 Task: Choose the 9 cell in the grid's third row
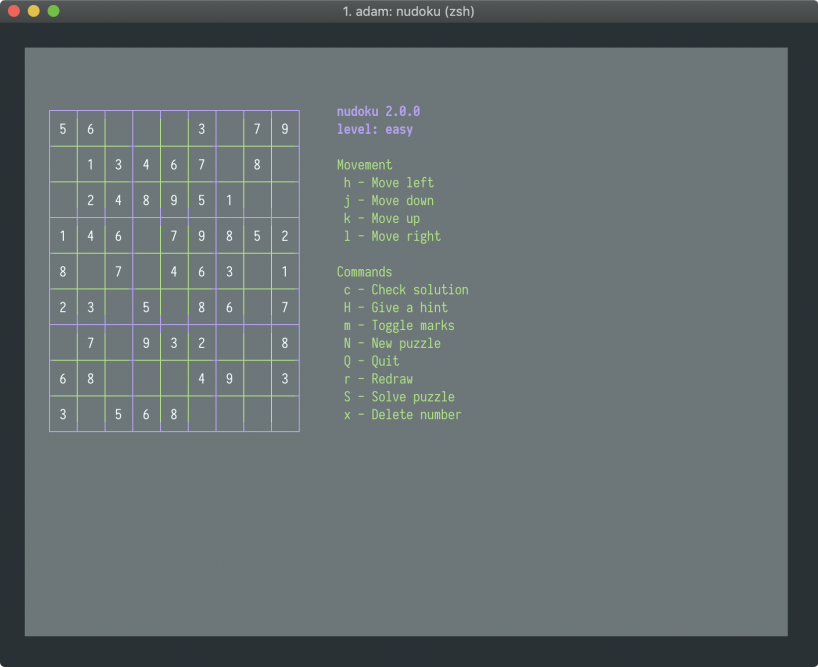(x=174, y=200)
